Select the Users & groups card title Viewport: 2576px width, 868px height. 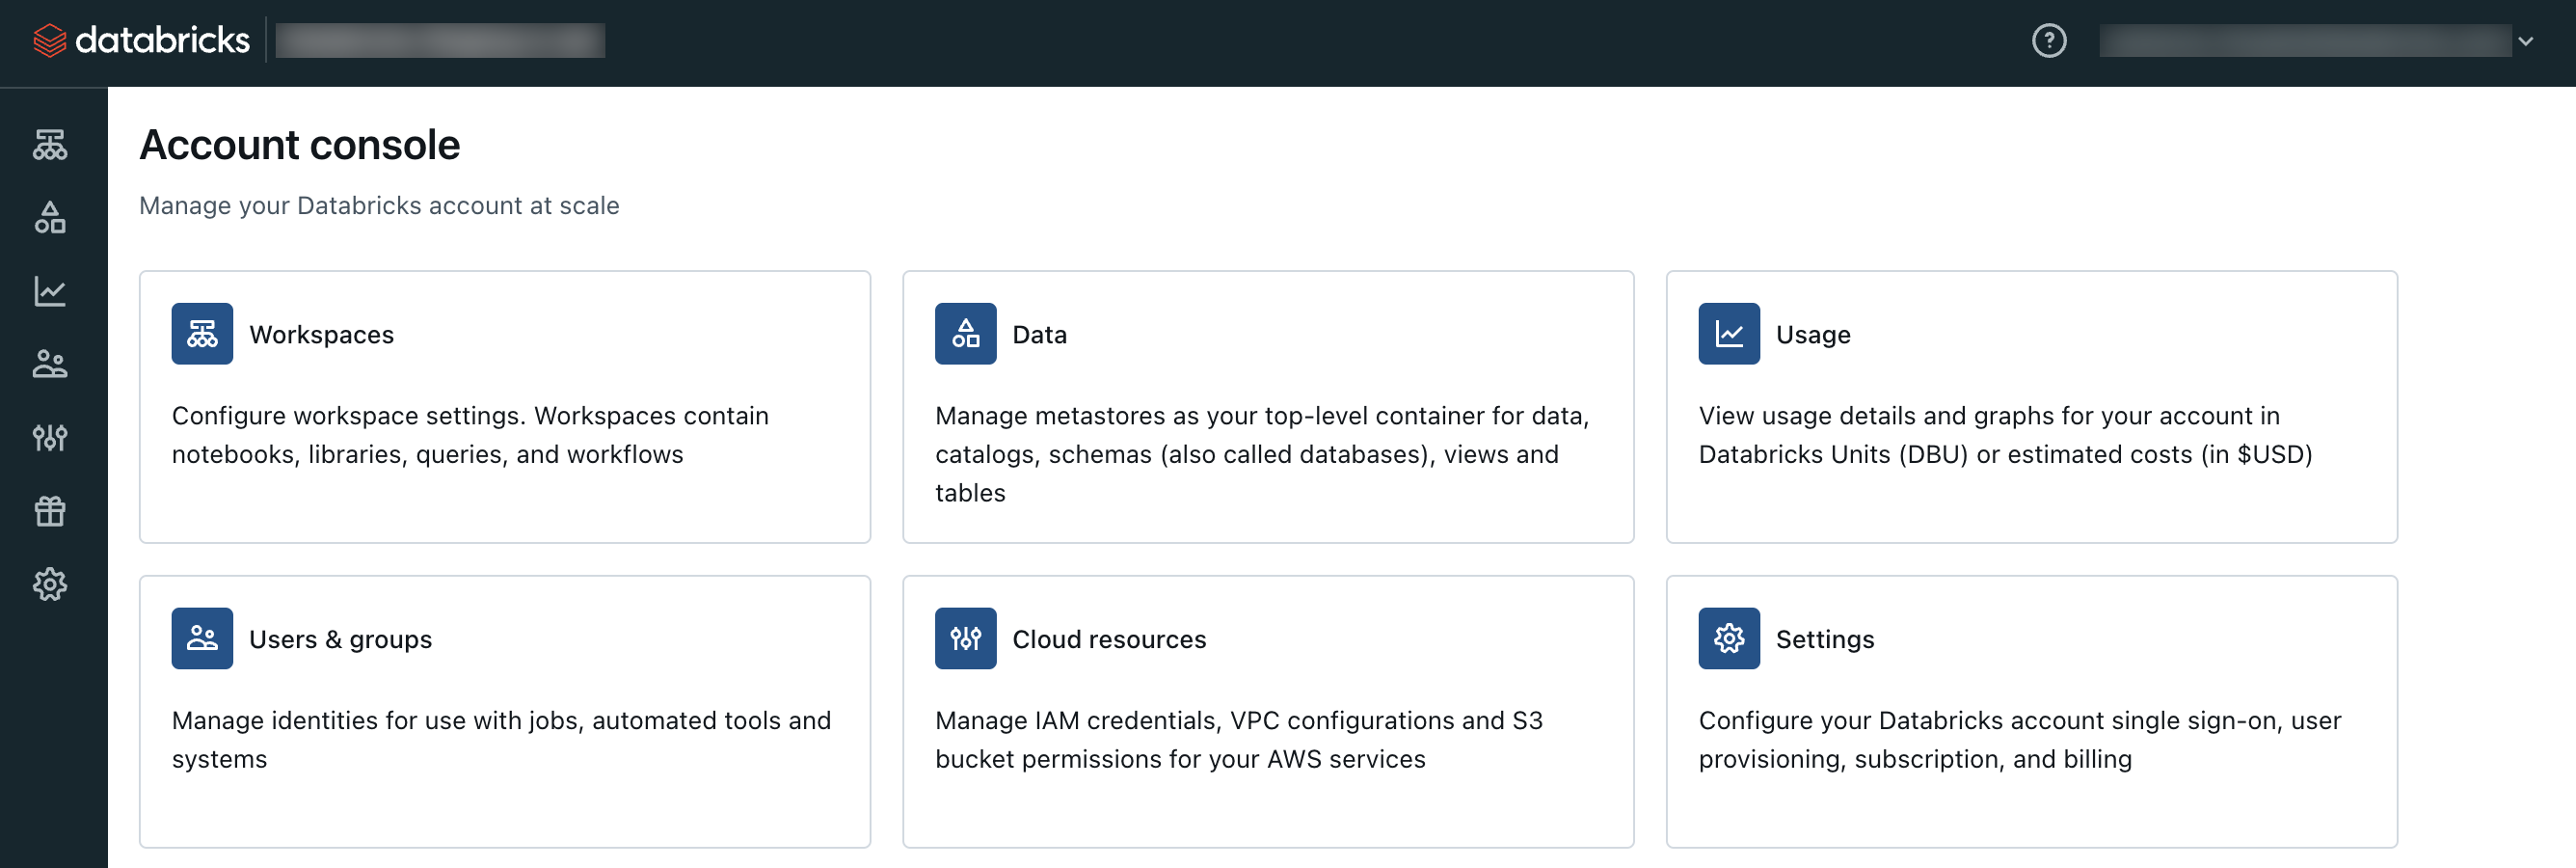tap(340, 639)
